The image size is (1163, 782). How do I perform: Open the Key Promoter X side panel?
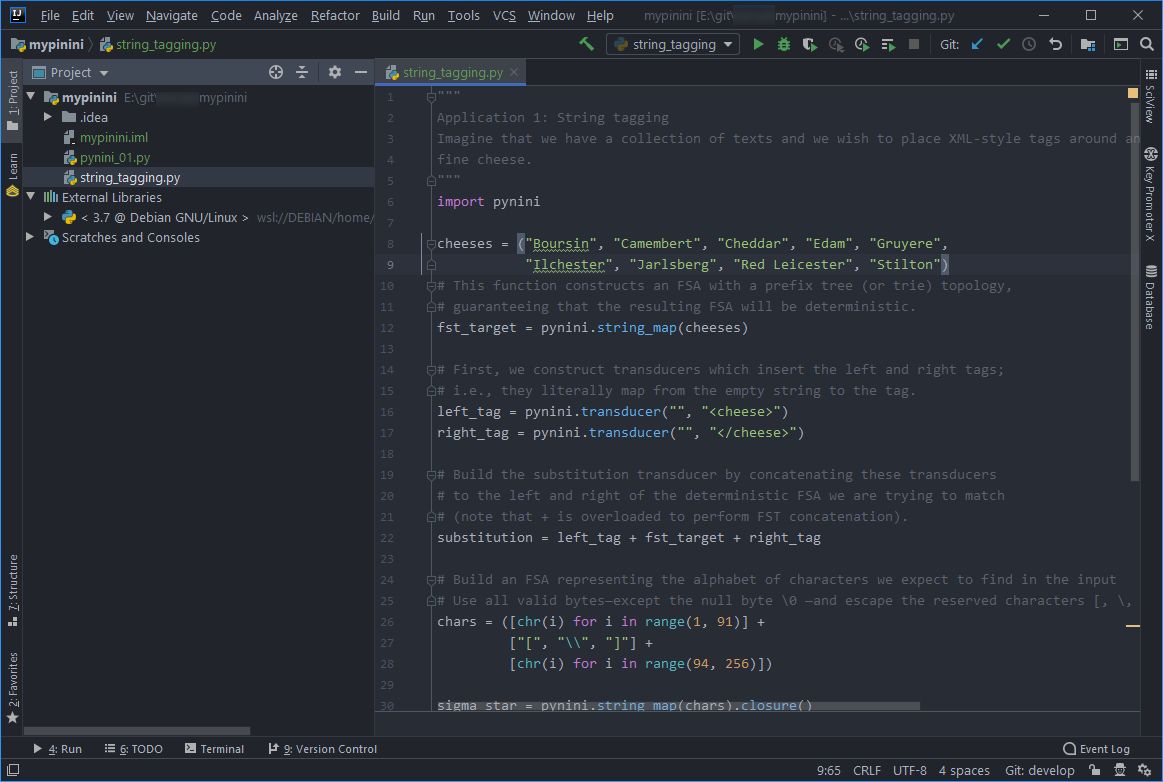(x=1150, y=194)
